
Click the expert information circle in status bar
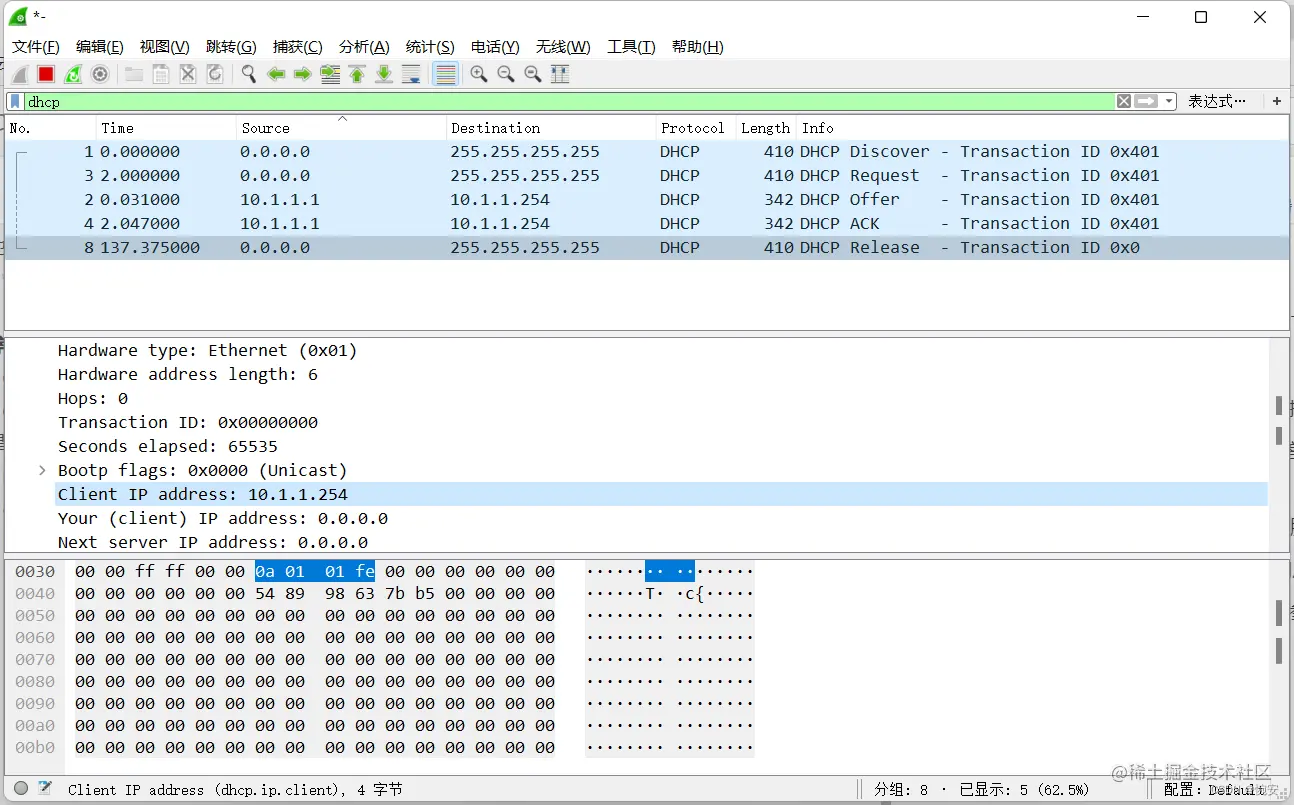[x=21, y=789]
